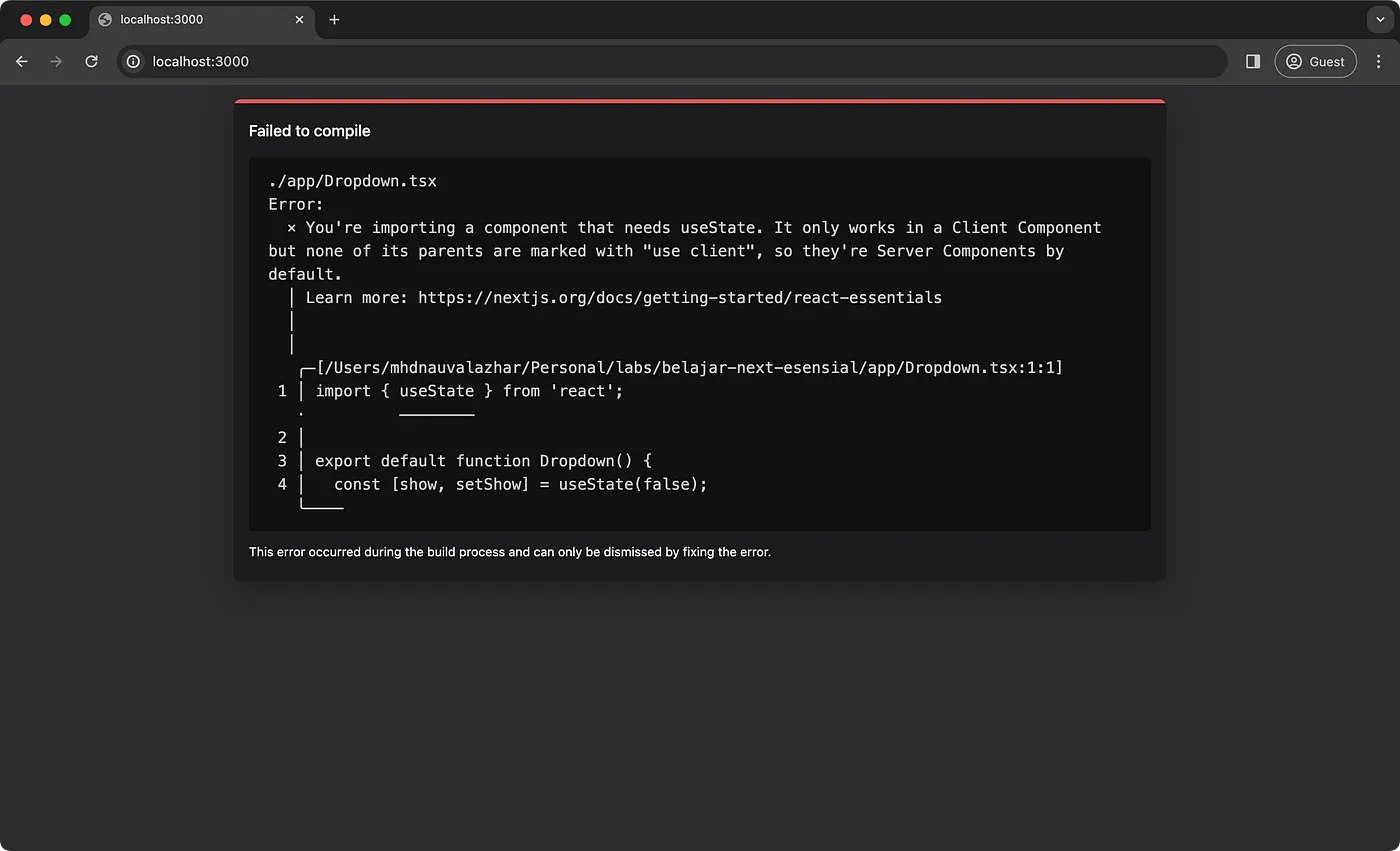Click the back navigation arrow

(21, 61)
